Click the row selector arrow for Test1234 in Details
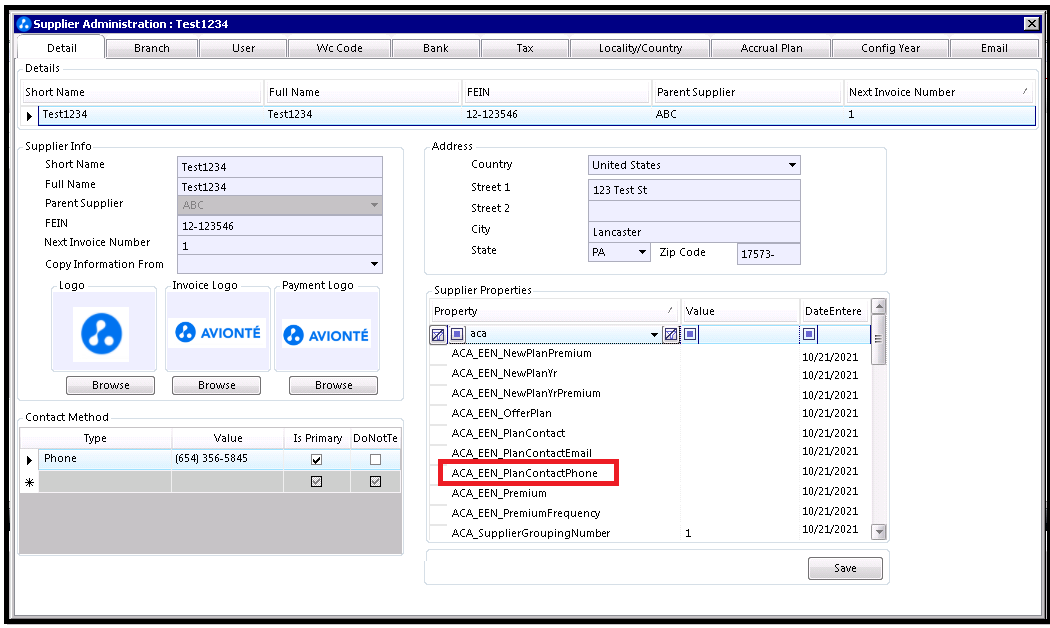 [29, 116]
